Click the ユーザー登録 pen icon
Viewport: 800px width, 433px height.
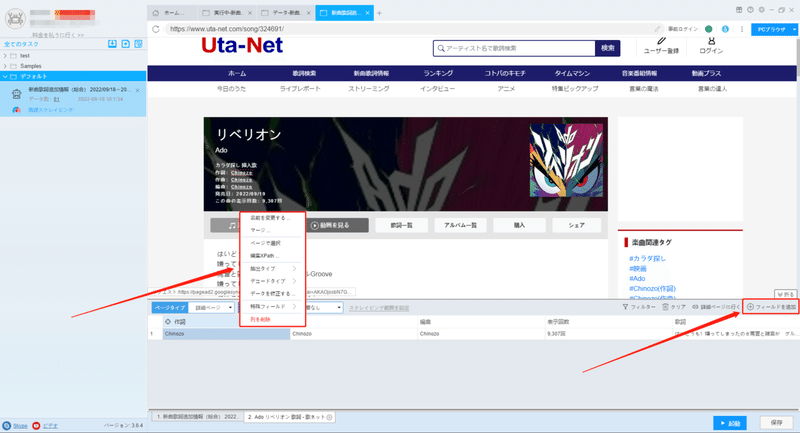(661, 41)
